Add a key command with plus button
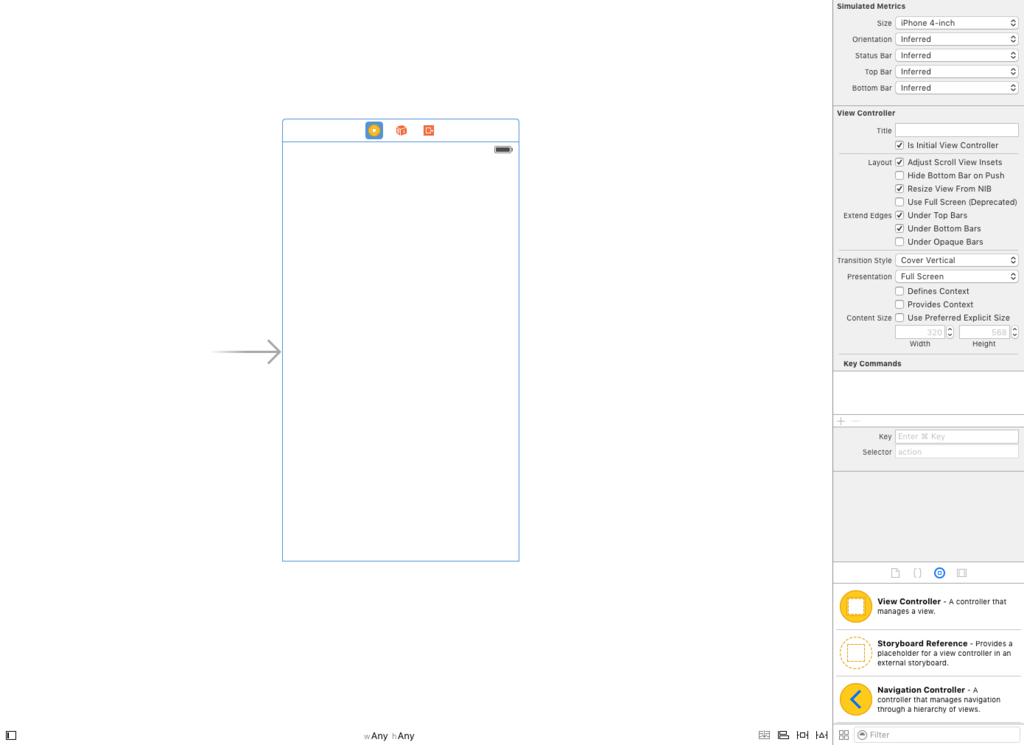 [841, 421]
